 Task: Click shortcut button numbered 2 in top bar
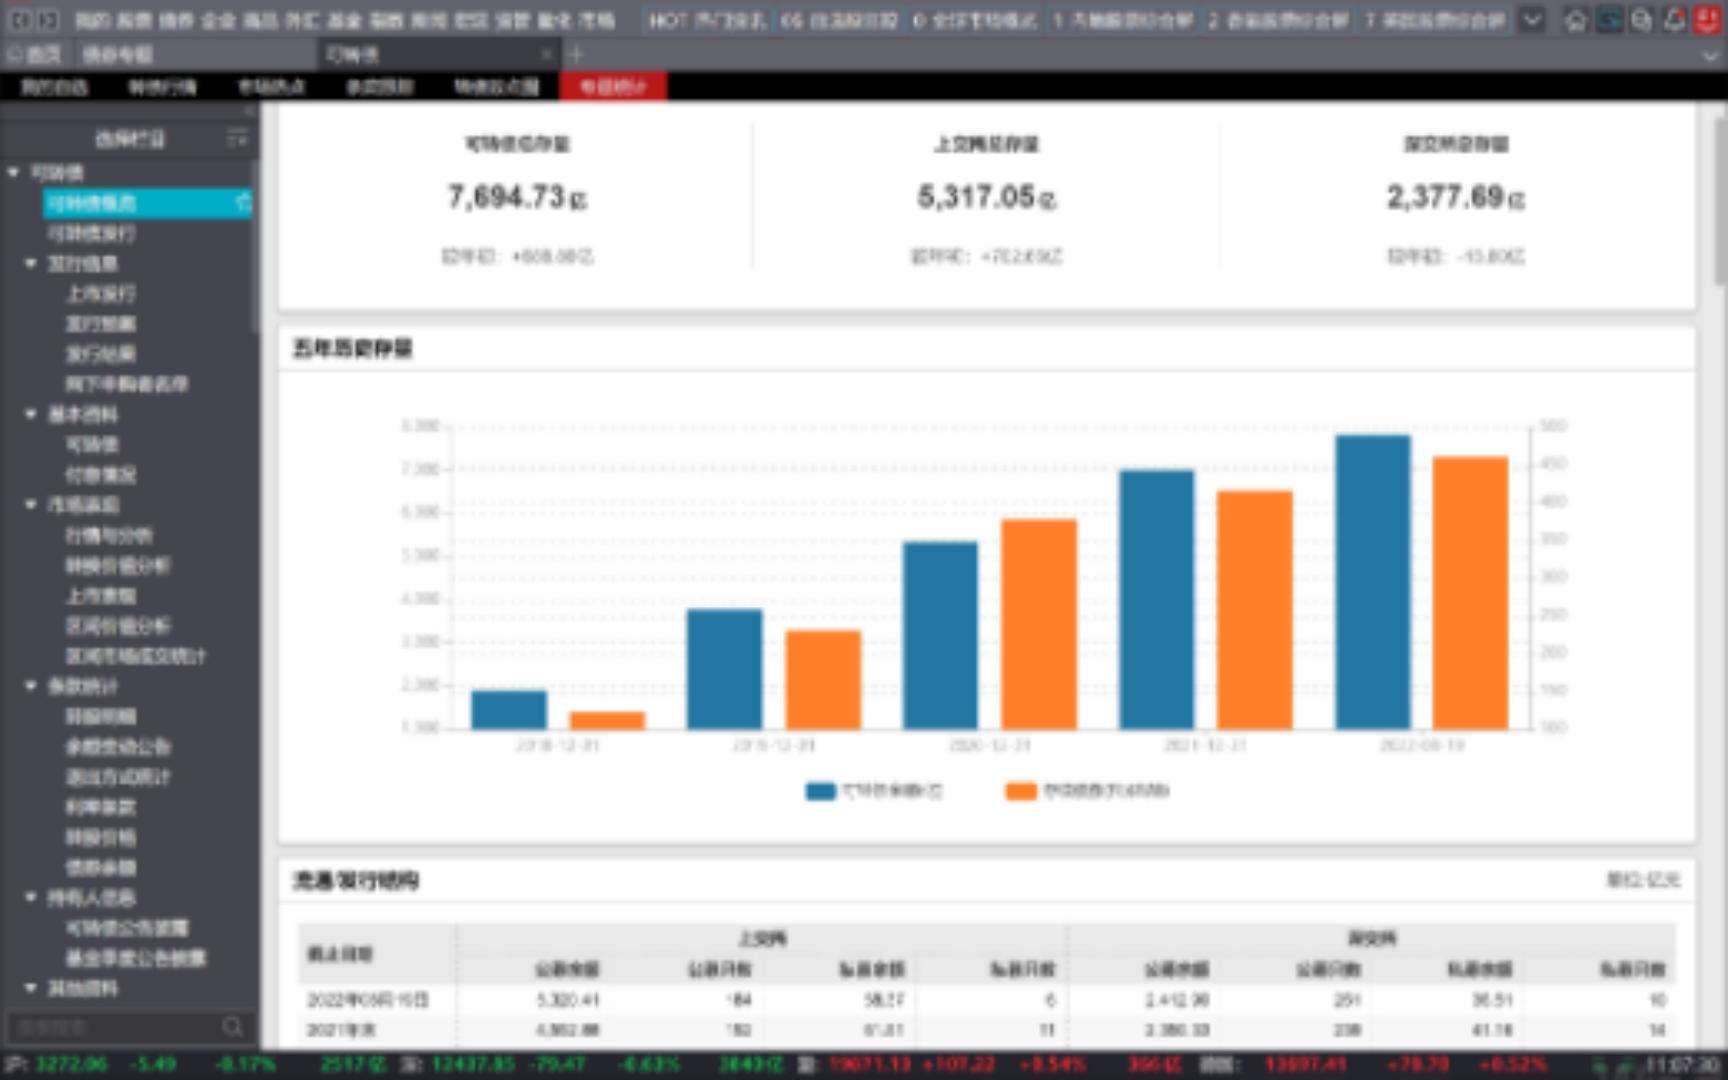[x=1278, y=20]
